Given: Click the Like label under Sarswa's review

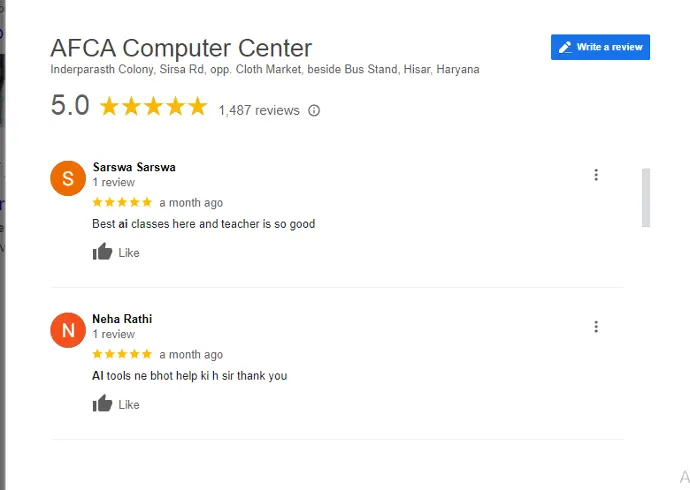Looking at the screenshot, I should coord(129,253).
